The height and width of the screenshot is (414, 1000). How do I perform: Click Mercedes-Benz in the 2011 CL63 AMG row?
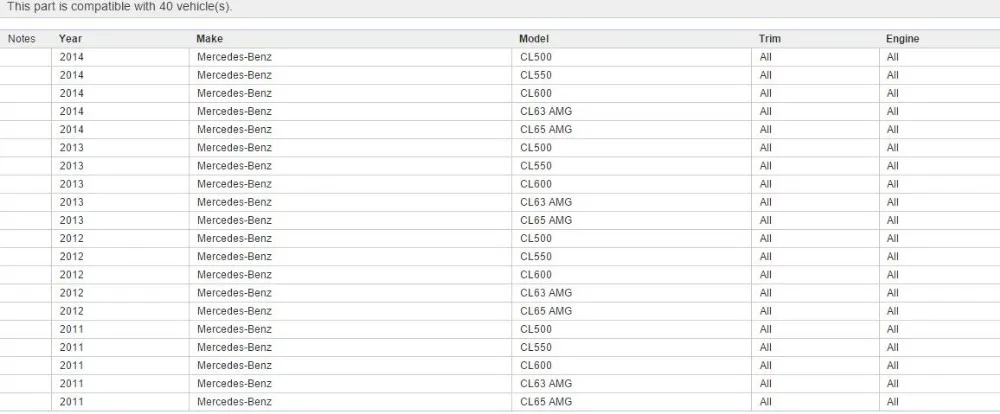[x=234, y=384]
